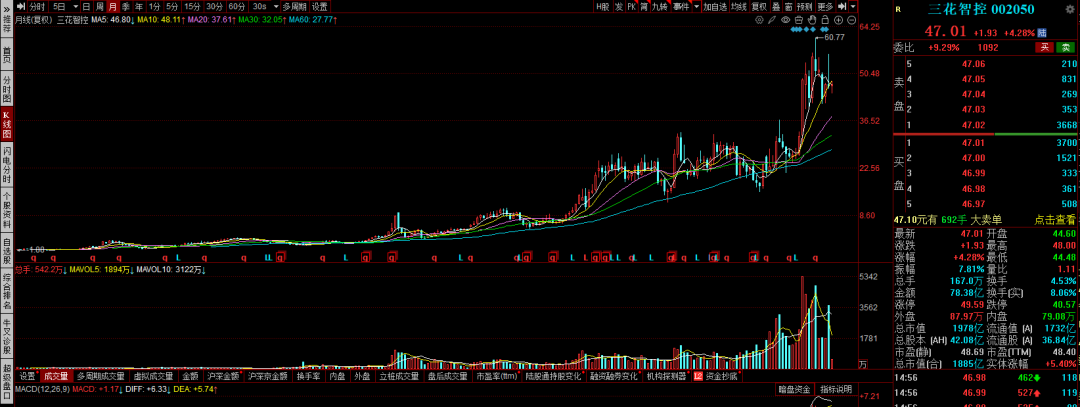Click the yellow R margin badge
This screenshot has width=1080, height=407.
(x=897, y=10)
